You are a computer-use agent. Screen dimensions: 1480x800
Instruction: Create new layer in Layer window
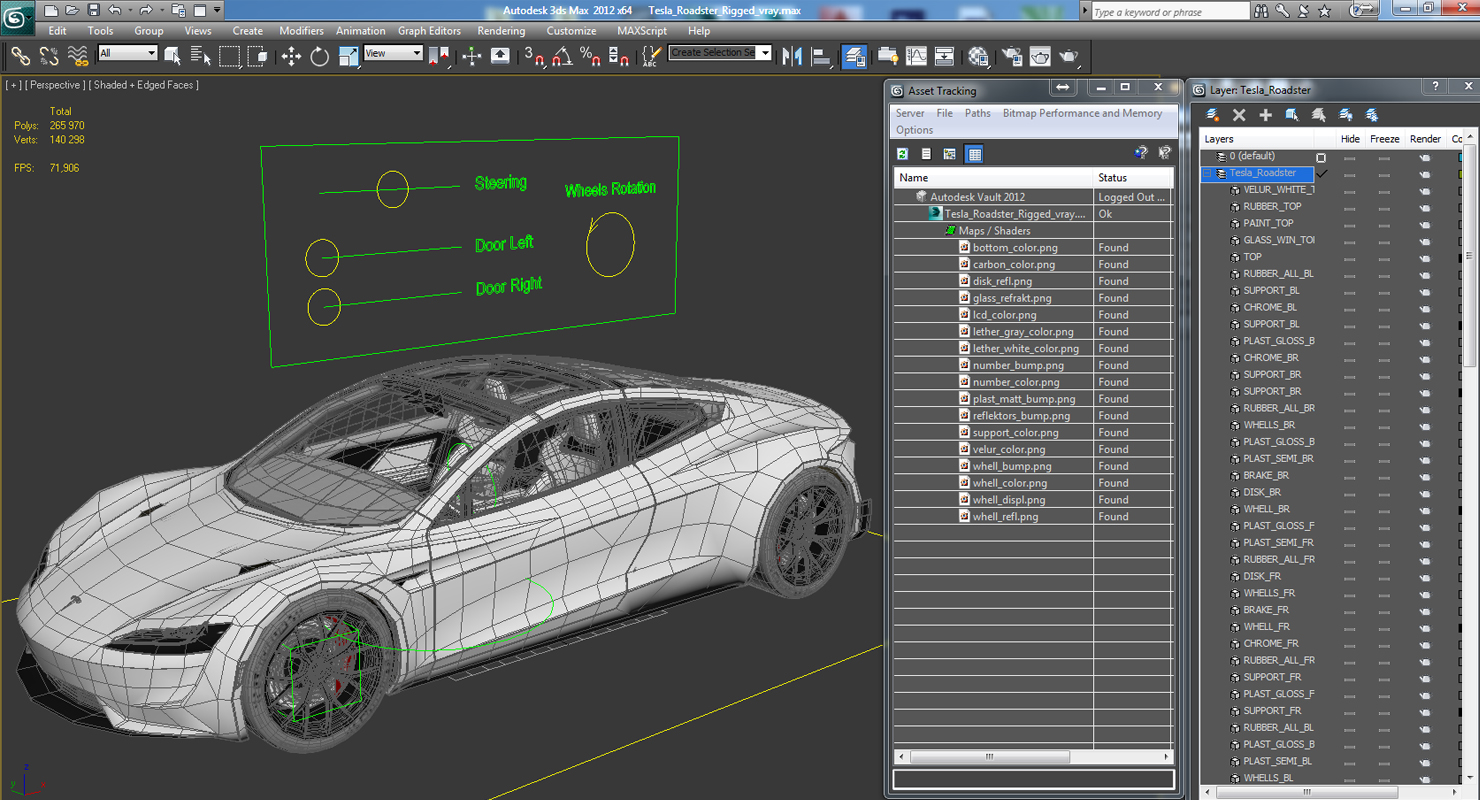1212,115
